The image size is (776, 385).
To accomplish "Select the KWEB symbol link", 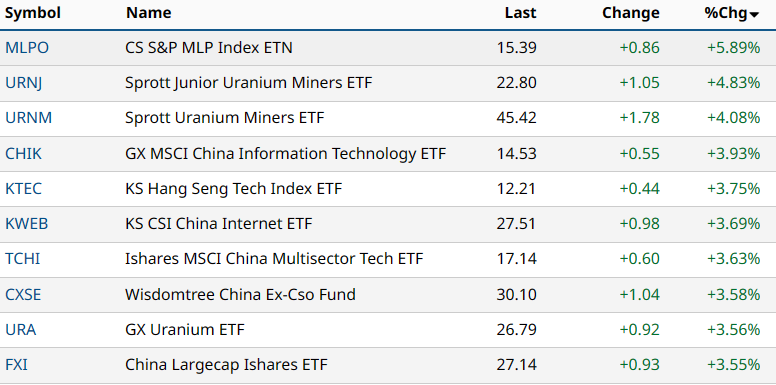I will point(27,224).
